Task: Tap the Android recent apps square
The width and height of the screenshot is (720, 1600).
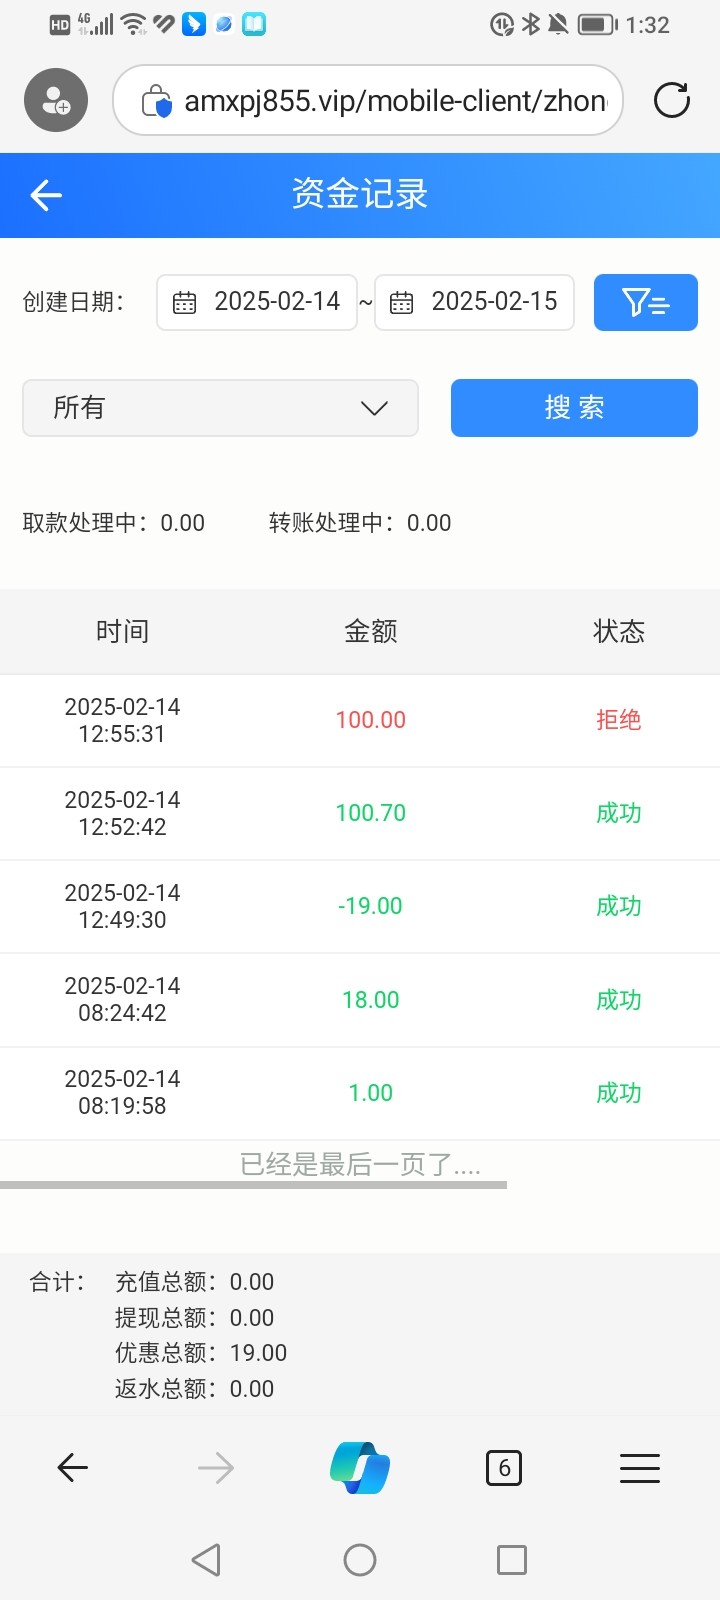Action: coord(511,1559)
